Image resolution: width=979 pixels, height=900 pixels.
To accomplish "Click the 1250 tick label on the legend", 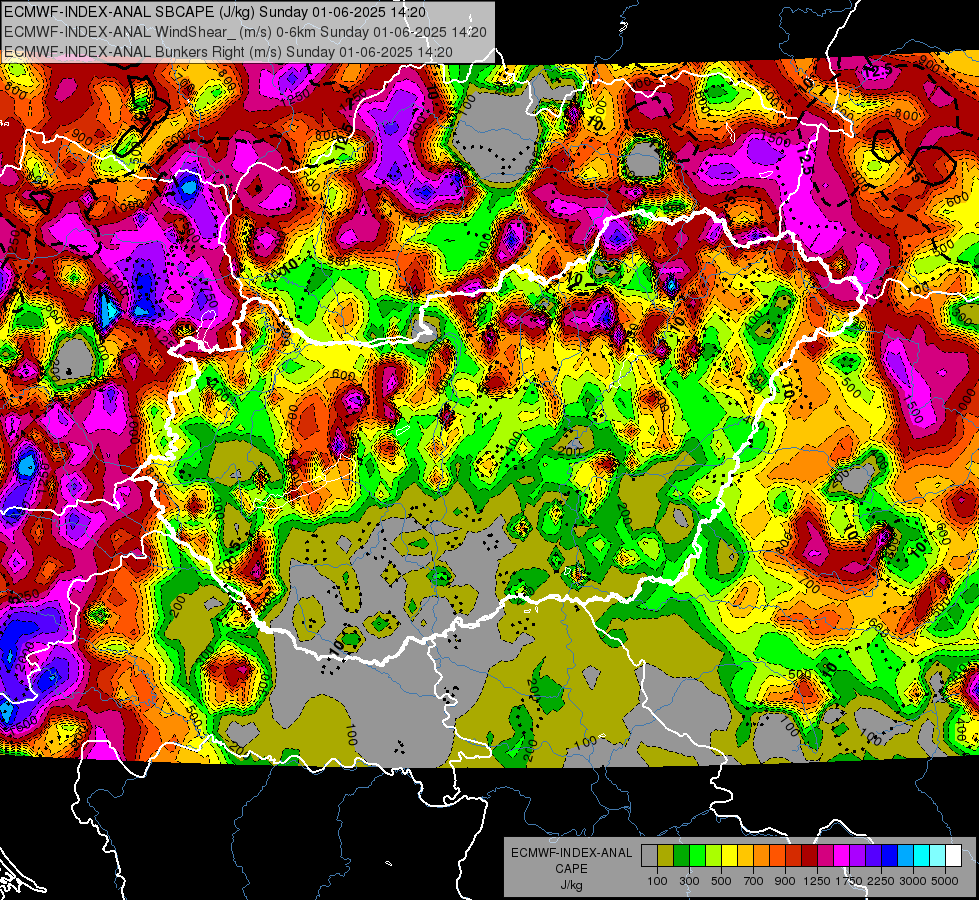I will [x=817, y=881].
